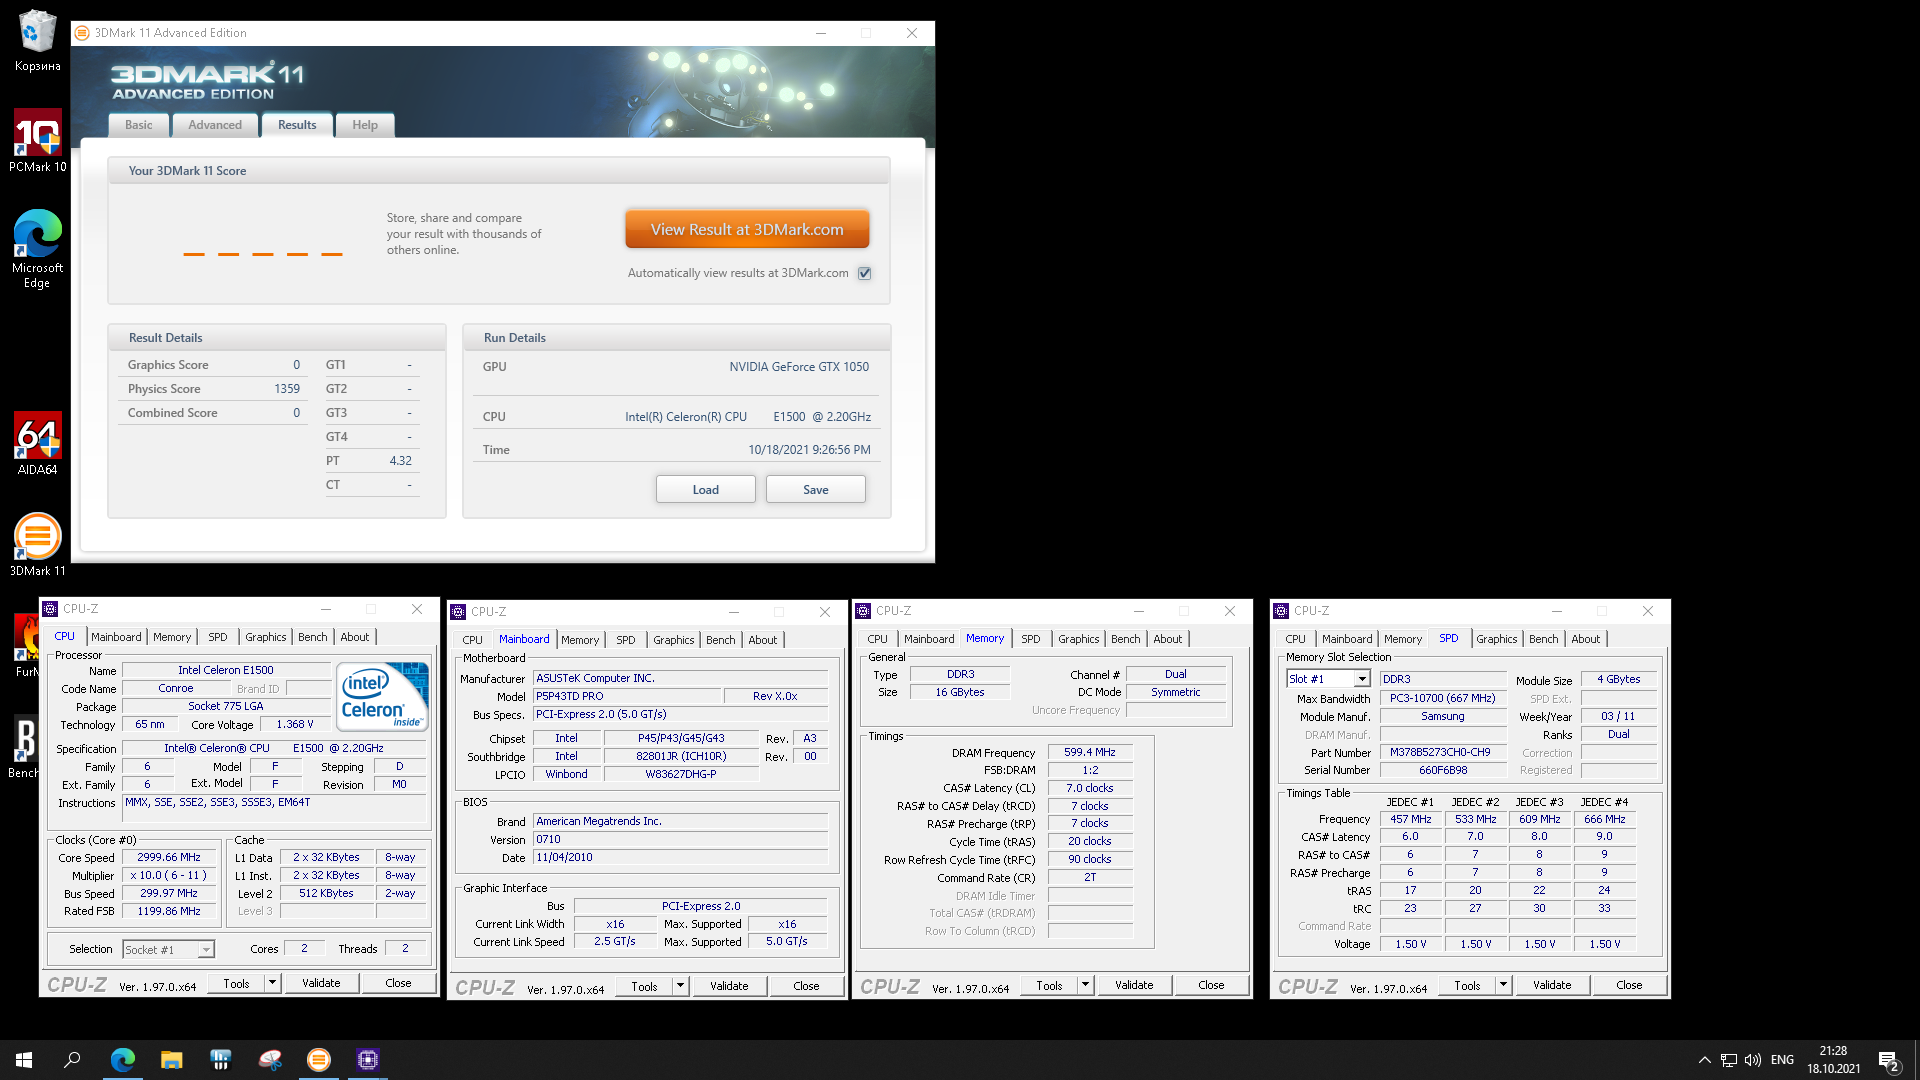Click the Save result button
Screen dimensions: 1920x1080
coord(816,490)
